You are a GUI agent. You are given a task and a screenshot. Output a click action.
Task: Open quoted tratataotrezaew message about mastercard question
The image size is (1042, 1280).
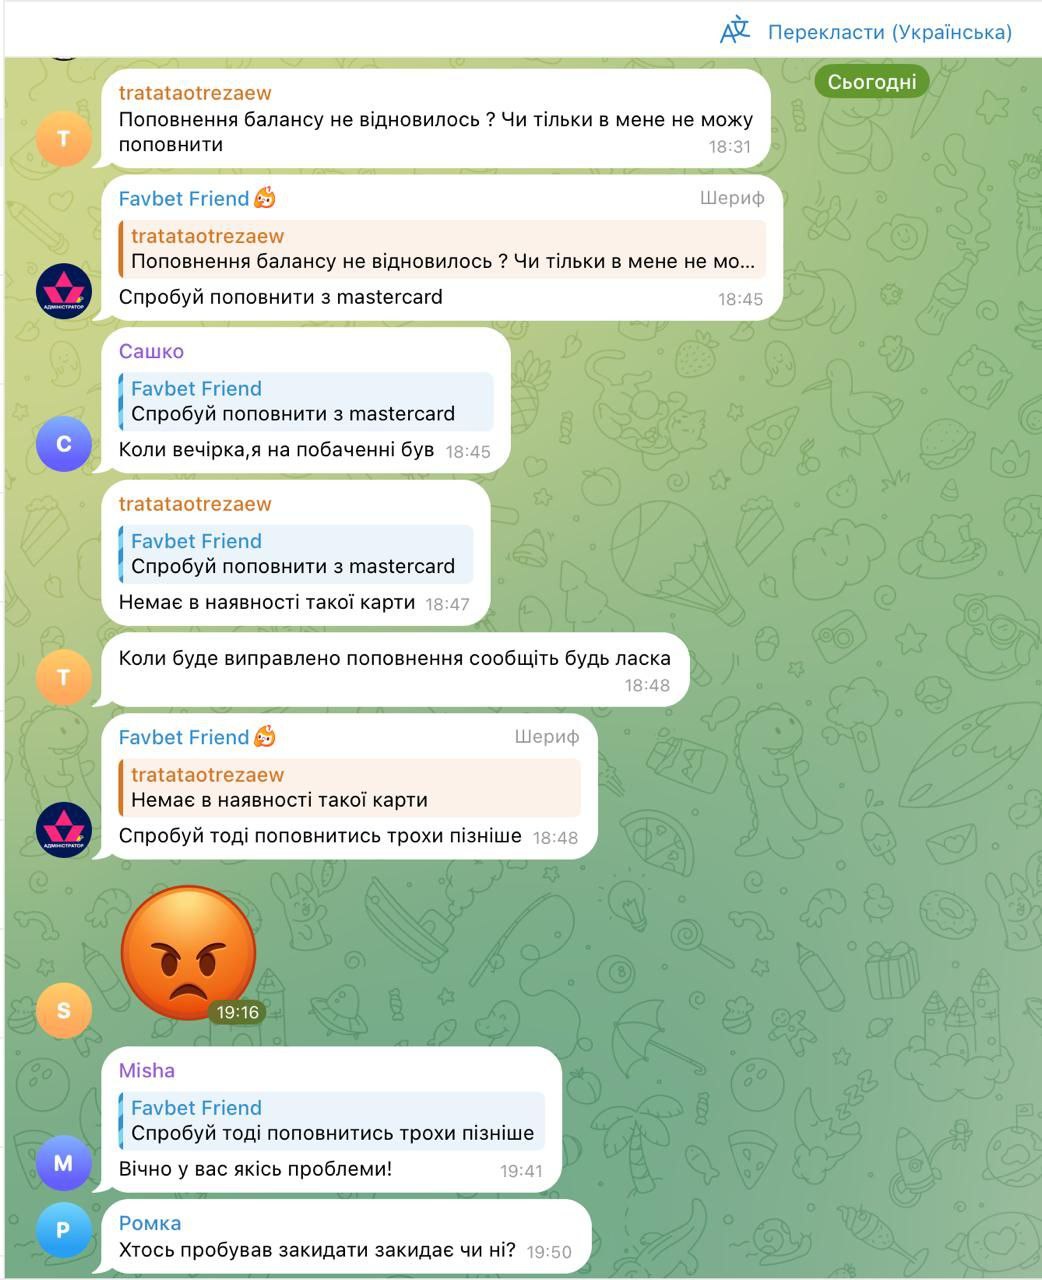[x=442, y=249]
